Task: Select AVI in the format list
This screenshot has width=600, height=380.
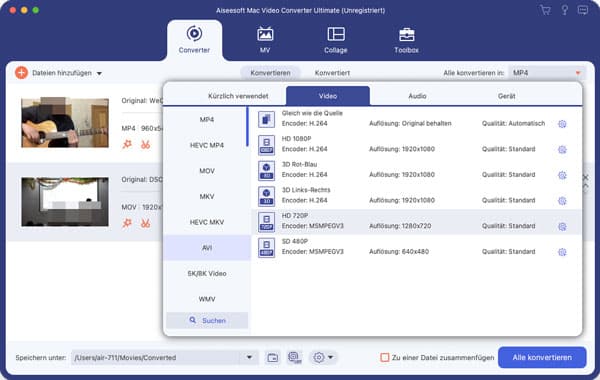Action: [x=207, y=248]
